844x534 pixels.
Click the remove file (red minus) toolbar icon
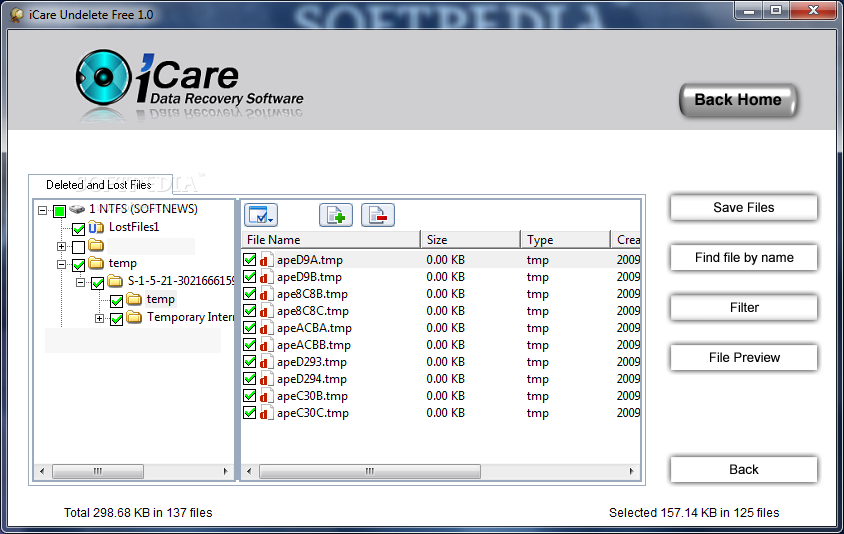pos(378,215)
